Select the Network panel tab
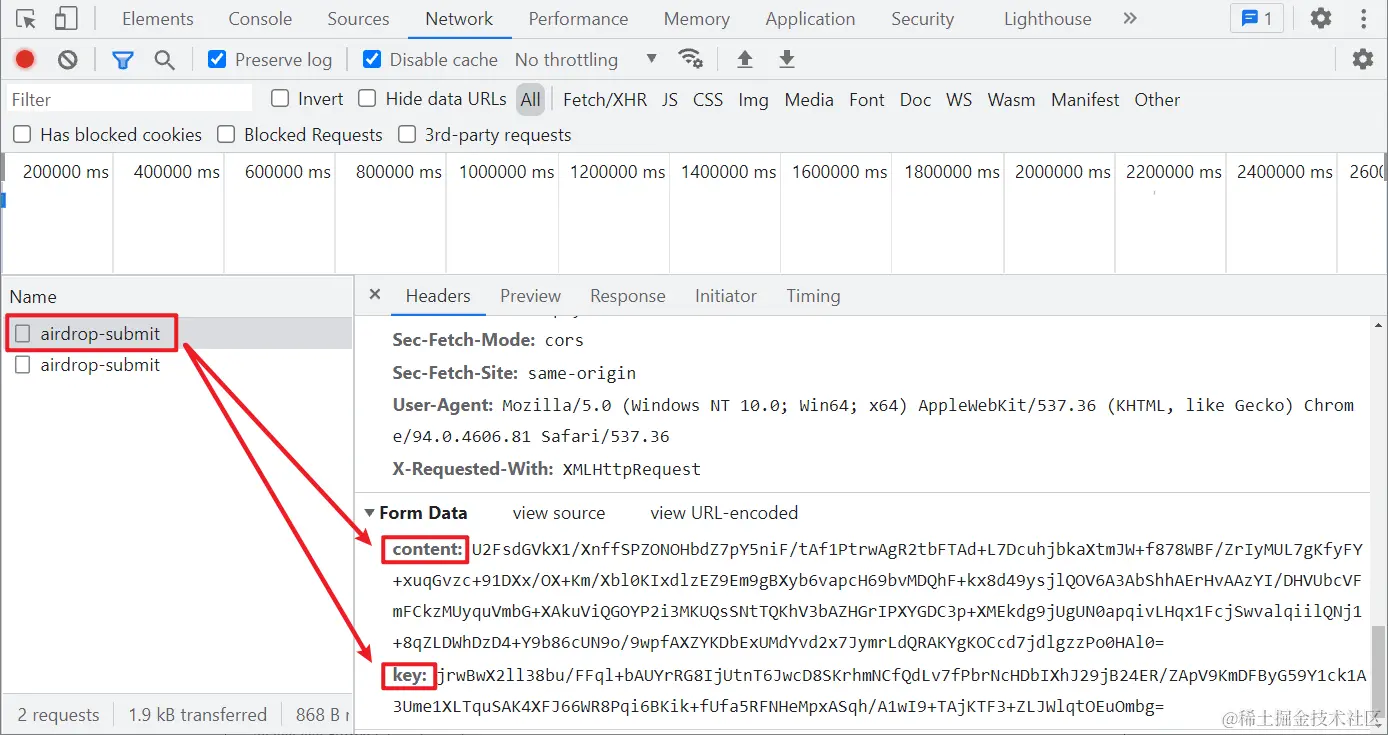 point(459,19)
